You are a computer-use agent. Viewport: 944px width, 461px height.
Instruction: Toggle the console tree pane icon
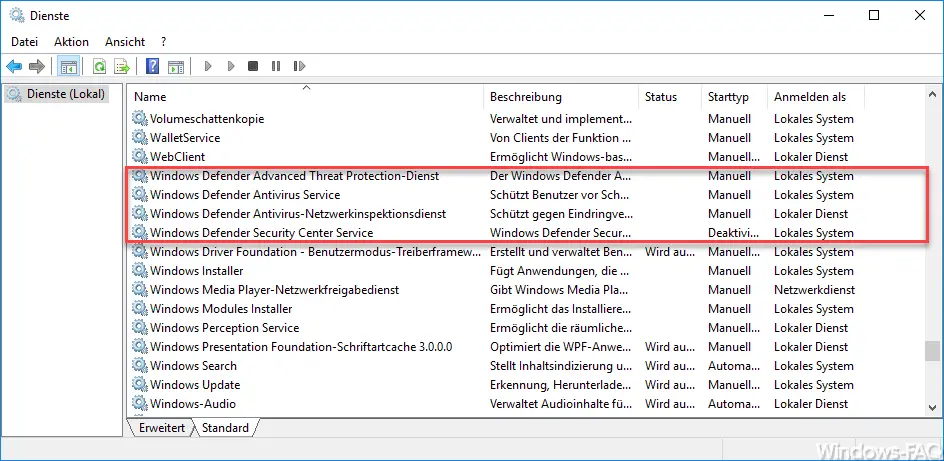(x=68, y=66)
